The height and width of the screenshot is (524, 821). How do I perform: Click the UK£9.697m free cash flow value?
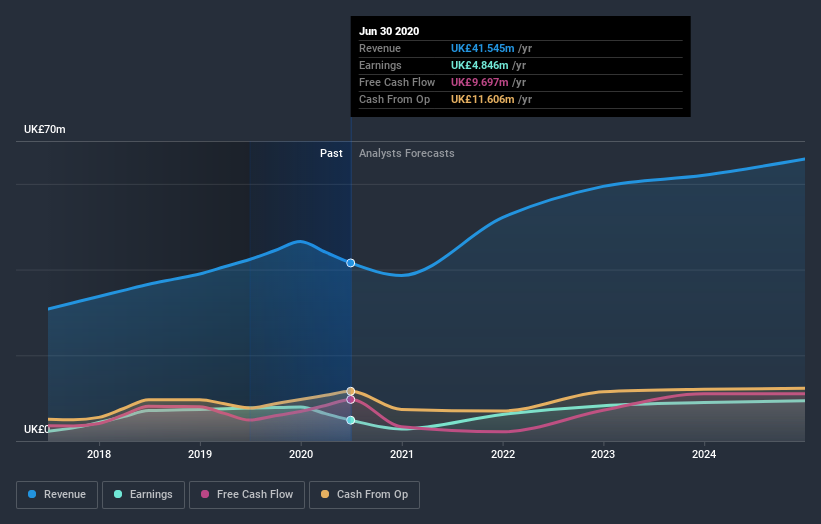coord(480,82)
